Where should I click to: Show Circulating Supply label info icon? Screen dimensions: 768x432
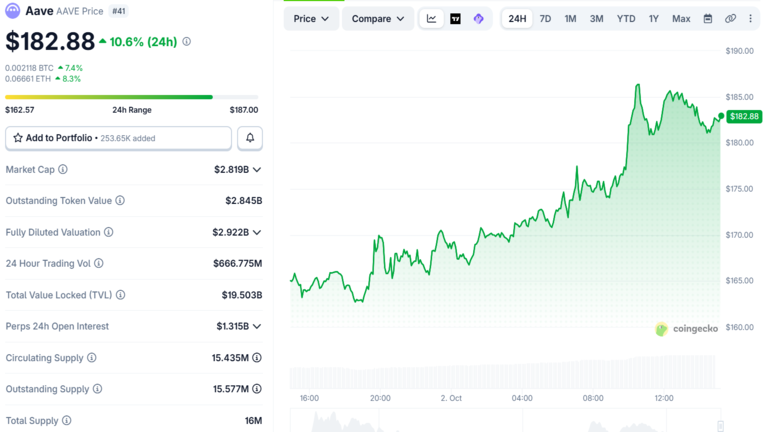pos(92,358)
